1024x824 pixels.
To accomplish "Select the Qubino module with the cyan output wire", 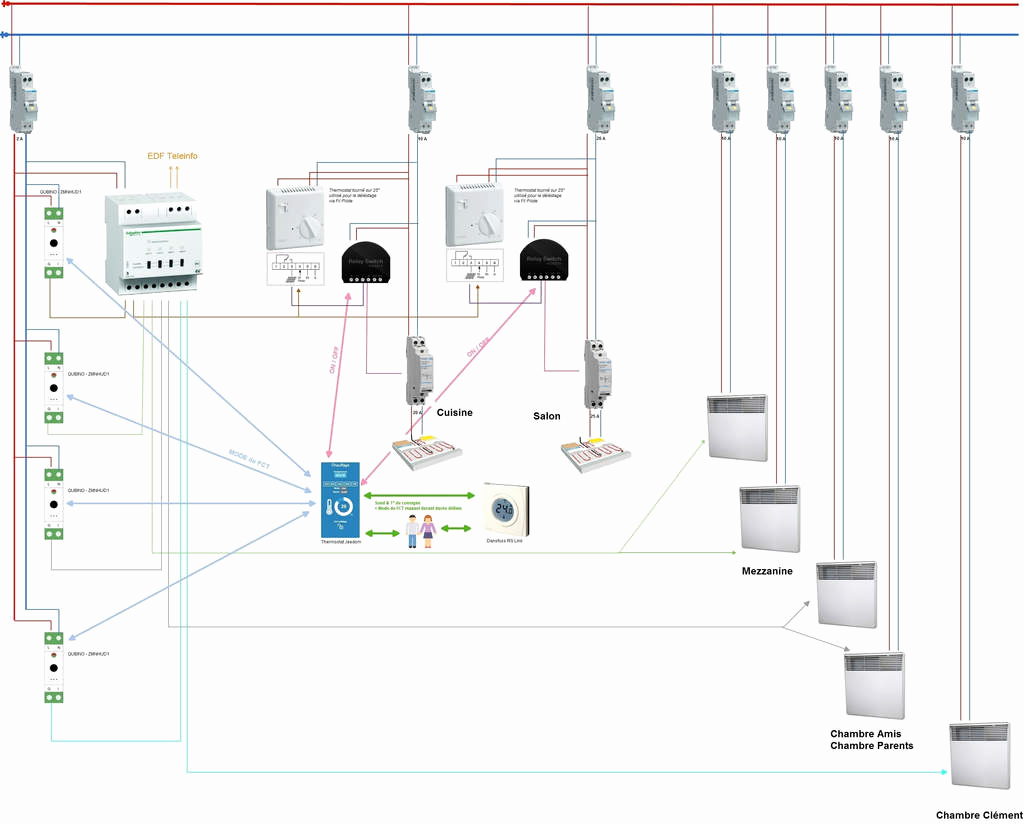I will 54,667.
